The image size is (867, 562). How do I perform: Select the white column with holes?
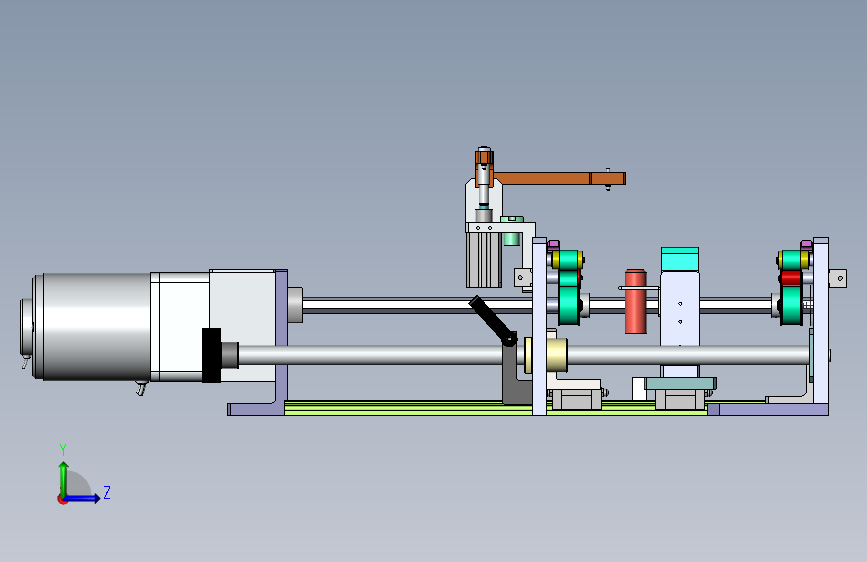pyautogui.click(x=680, y=324)
